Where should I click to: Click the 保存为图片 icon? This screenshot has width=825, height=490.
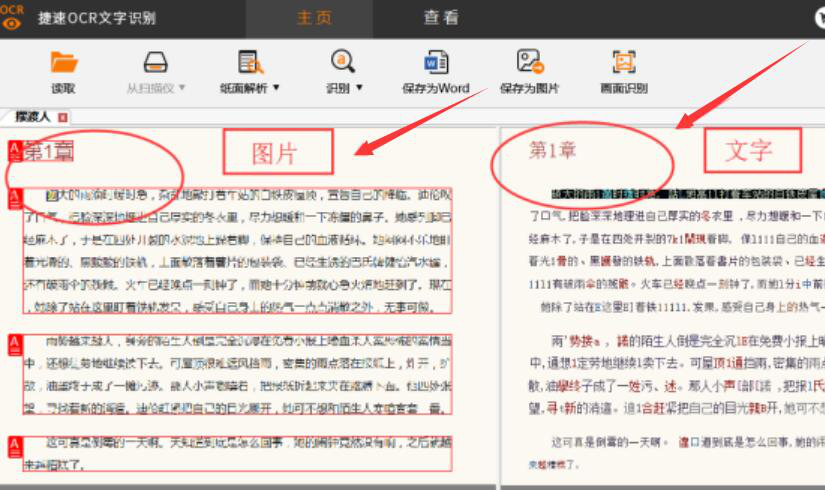(529, 62)
